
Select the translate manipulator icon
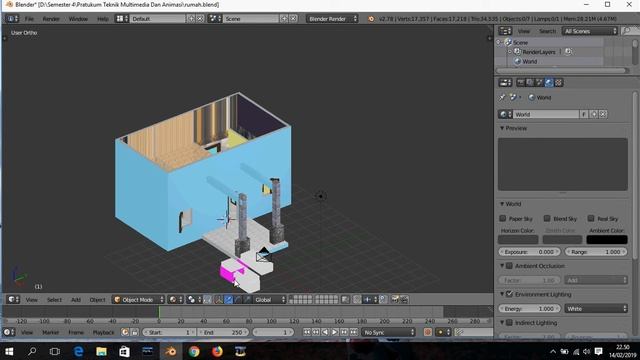[x=229, y=300]
